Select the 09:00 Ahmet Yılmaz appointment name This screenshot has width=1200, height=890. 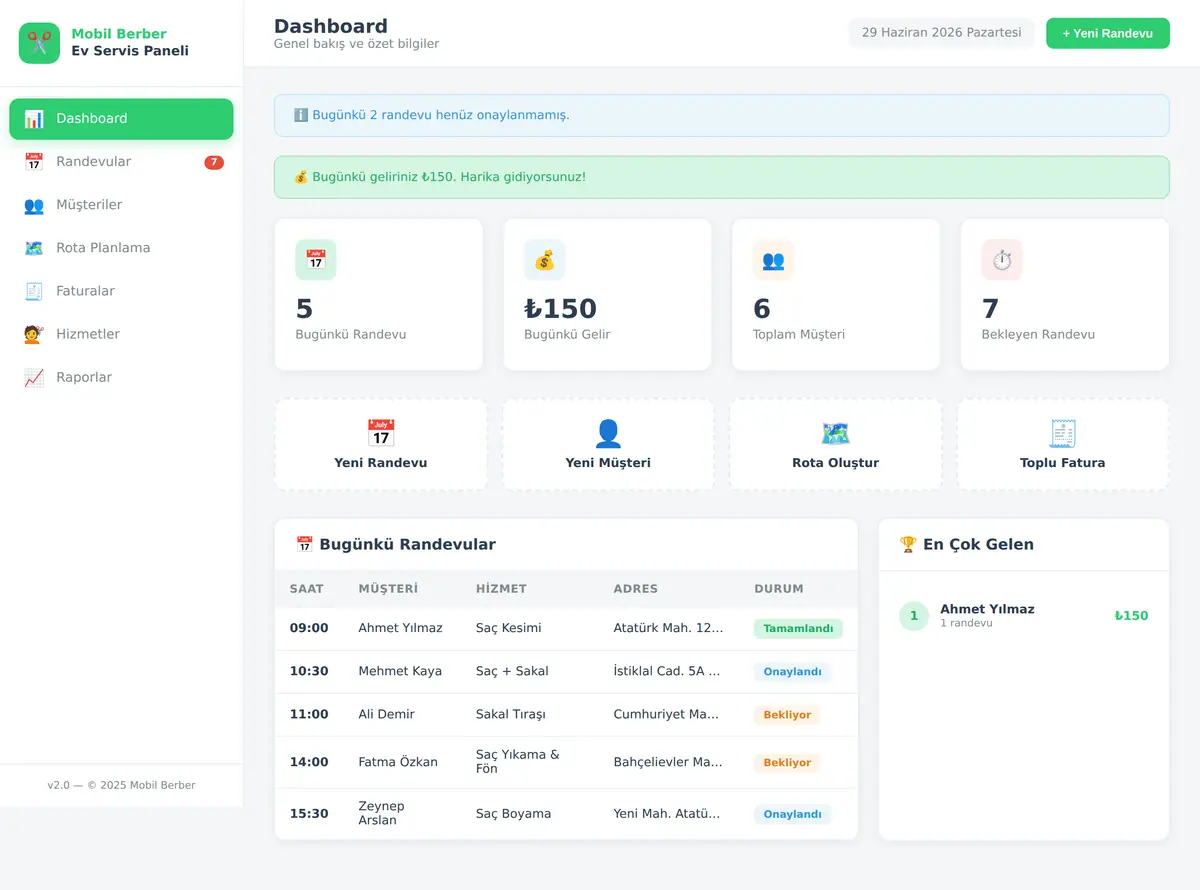[x=400, y=628]
